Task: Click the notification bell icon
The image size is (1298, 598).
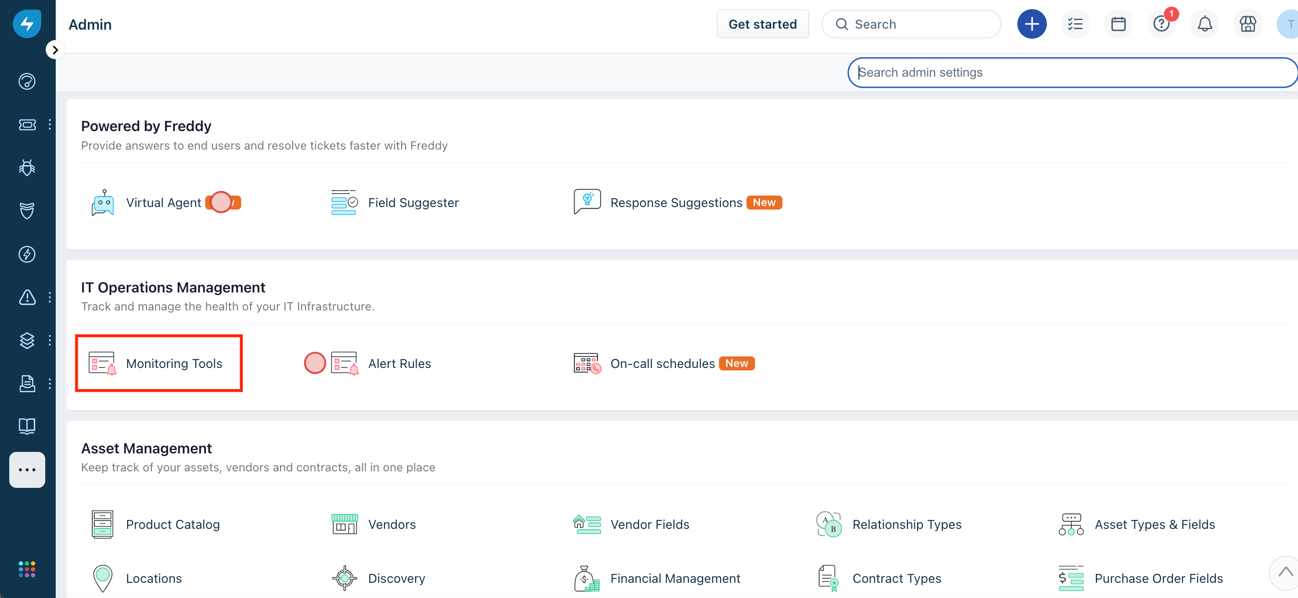Action: click(x=1204, y=23)
